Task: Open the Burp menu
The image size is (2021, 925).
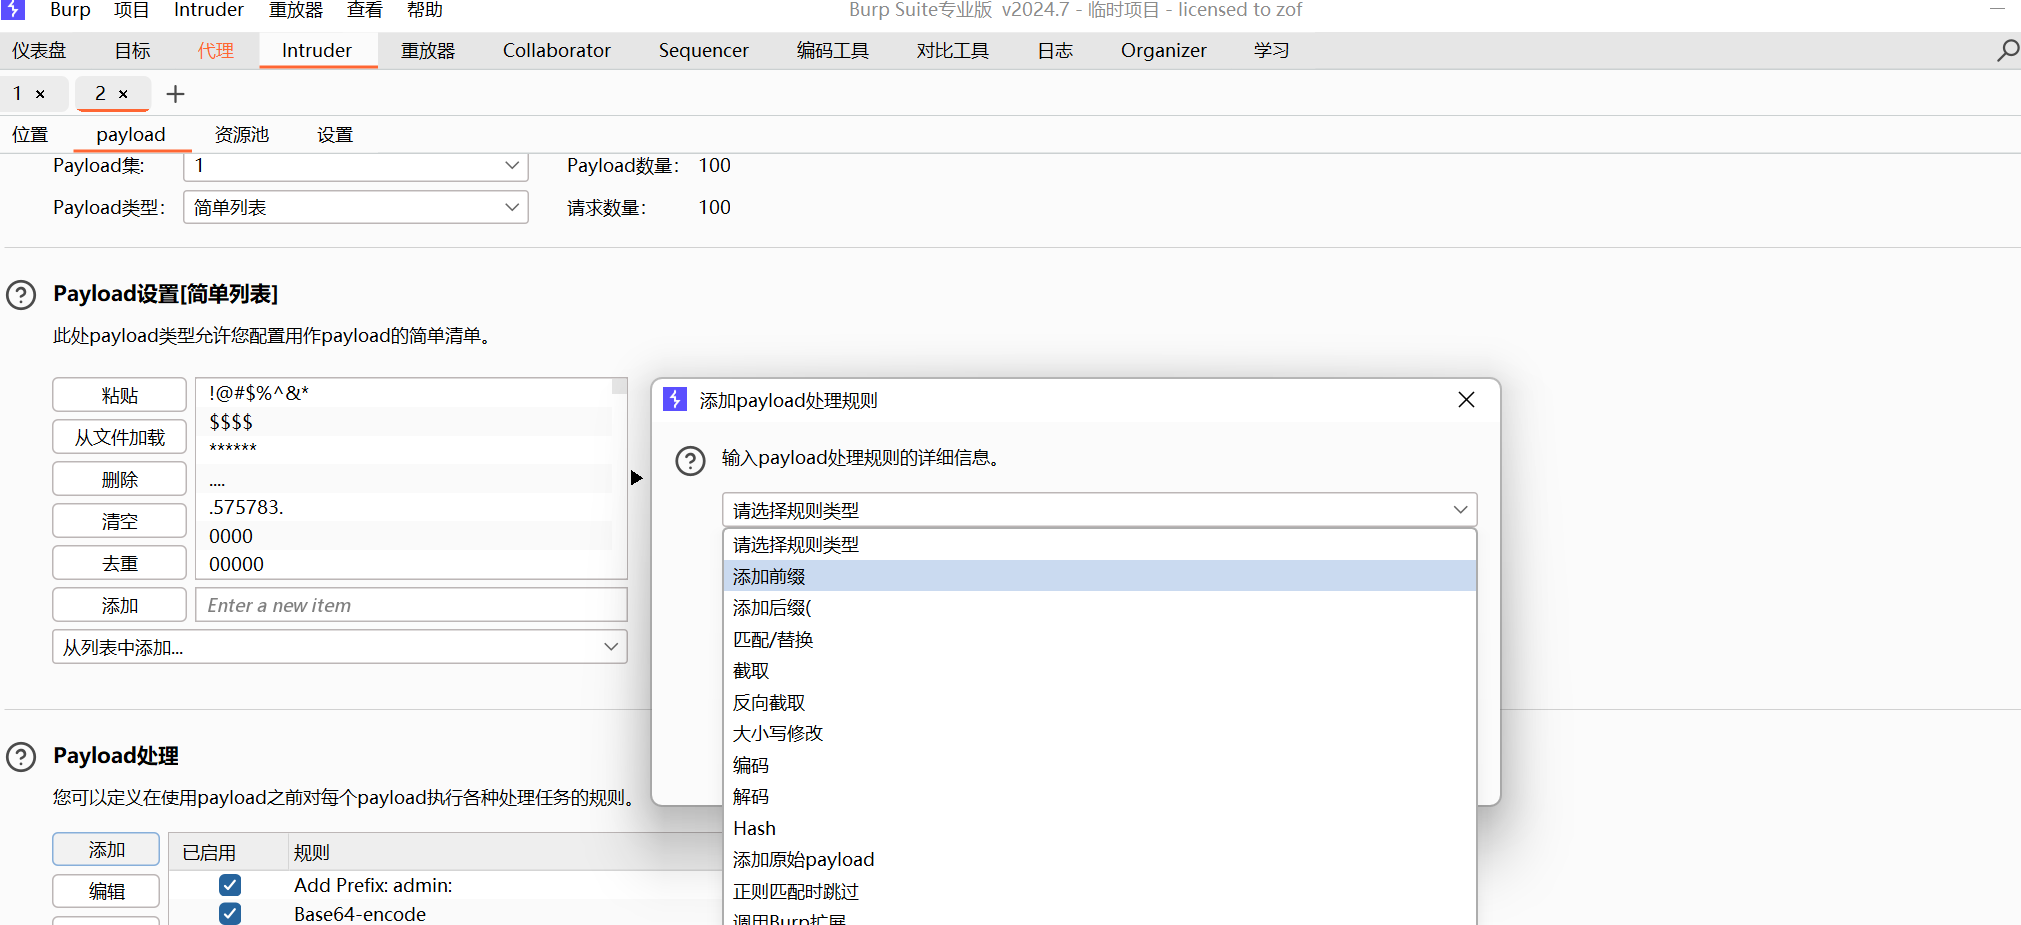Action: [70, 10]
